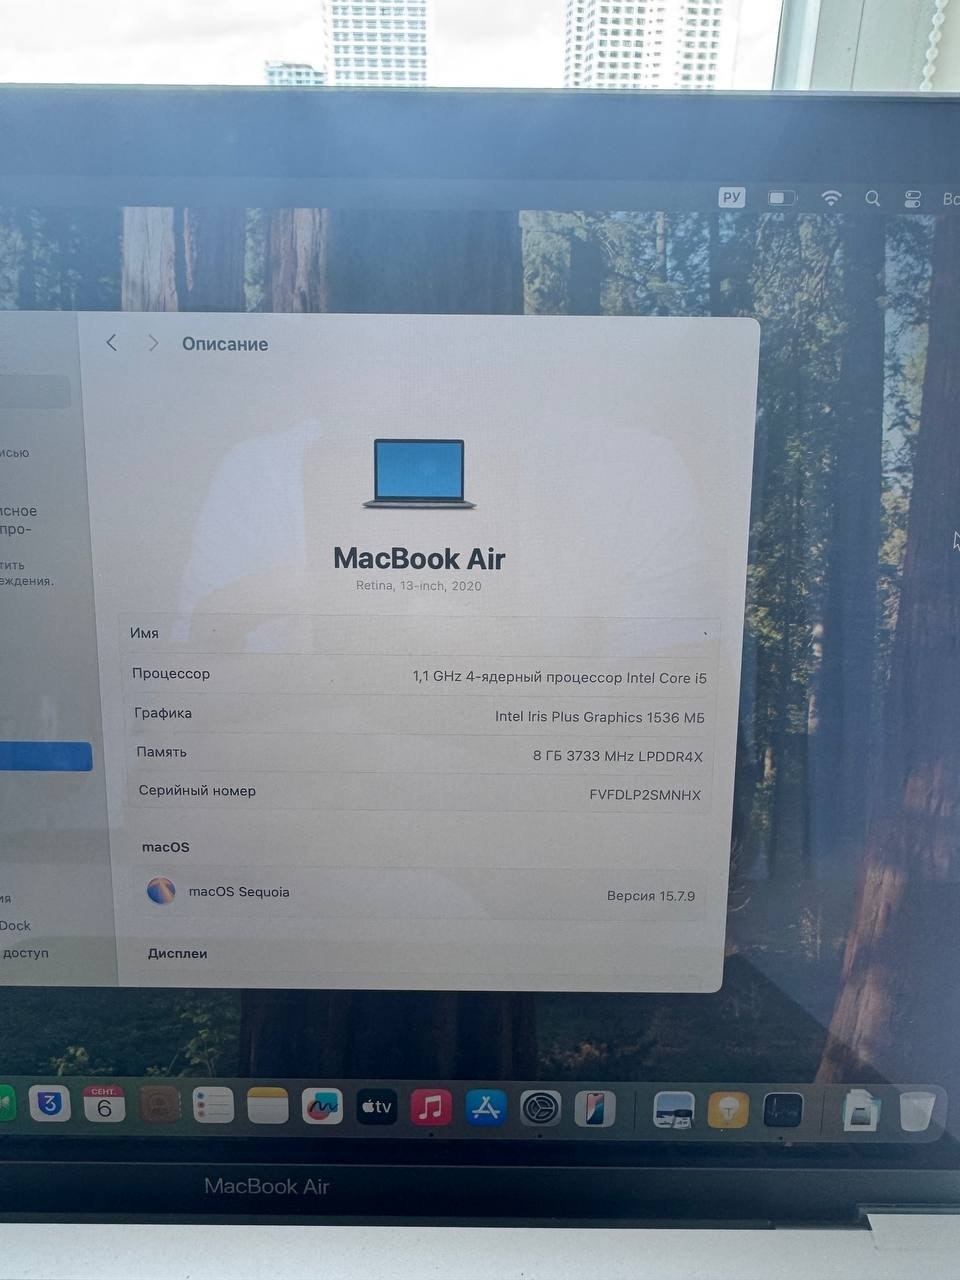
Task: Click System Settings icon in Dock
Action: point(540,1108)
